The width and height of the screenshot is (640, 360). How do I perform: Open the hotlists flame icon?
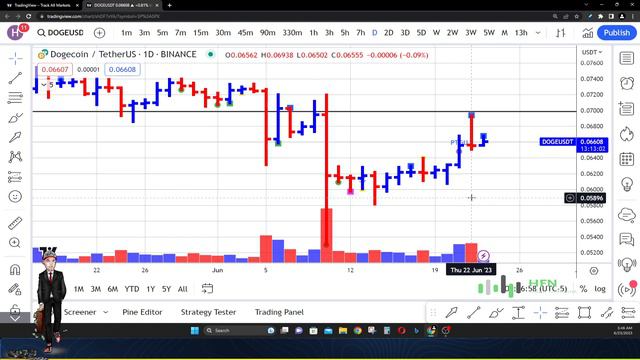627,134
